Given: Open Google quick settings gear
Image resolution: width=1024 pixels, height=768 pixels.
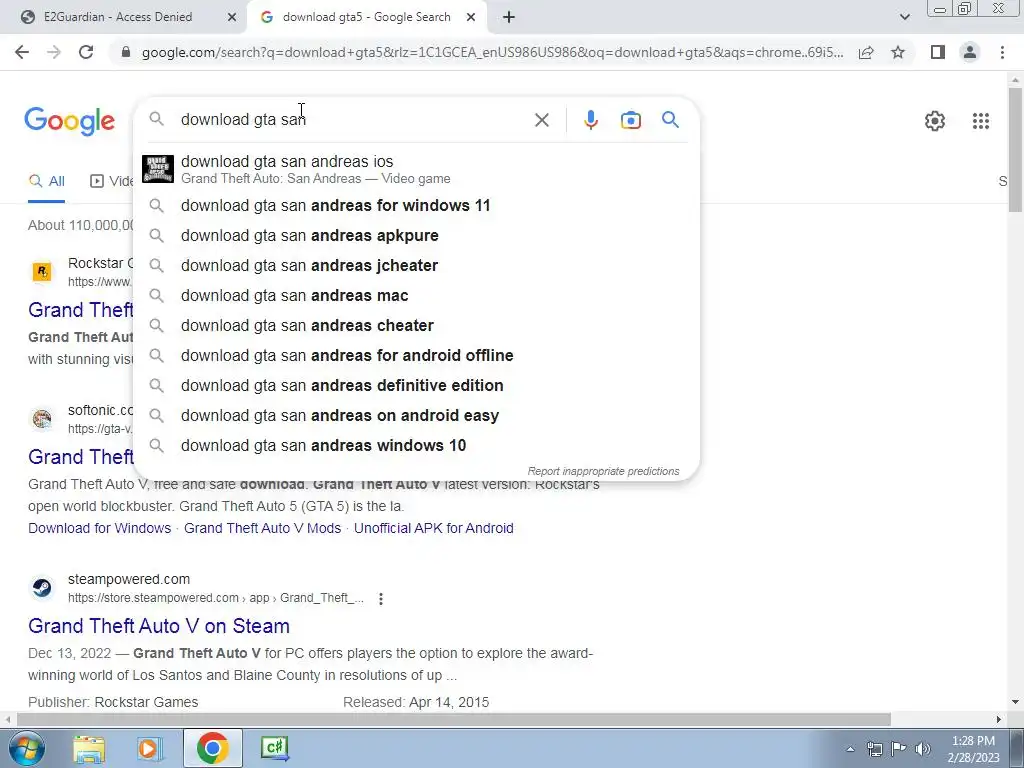Looking at the screenshot, I should coord(935,121).
